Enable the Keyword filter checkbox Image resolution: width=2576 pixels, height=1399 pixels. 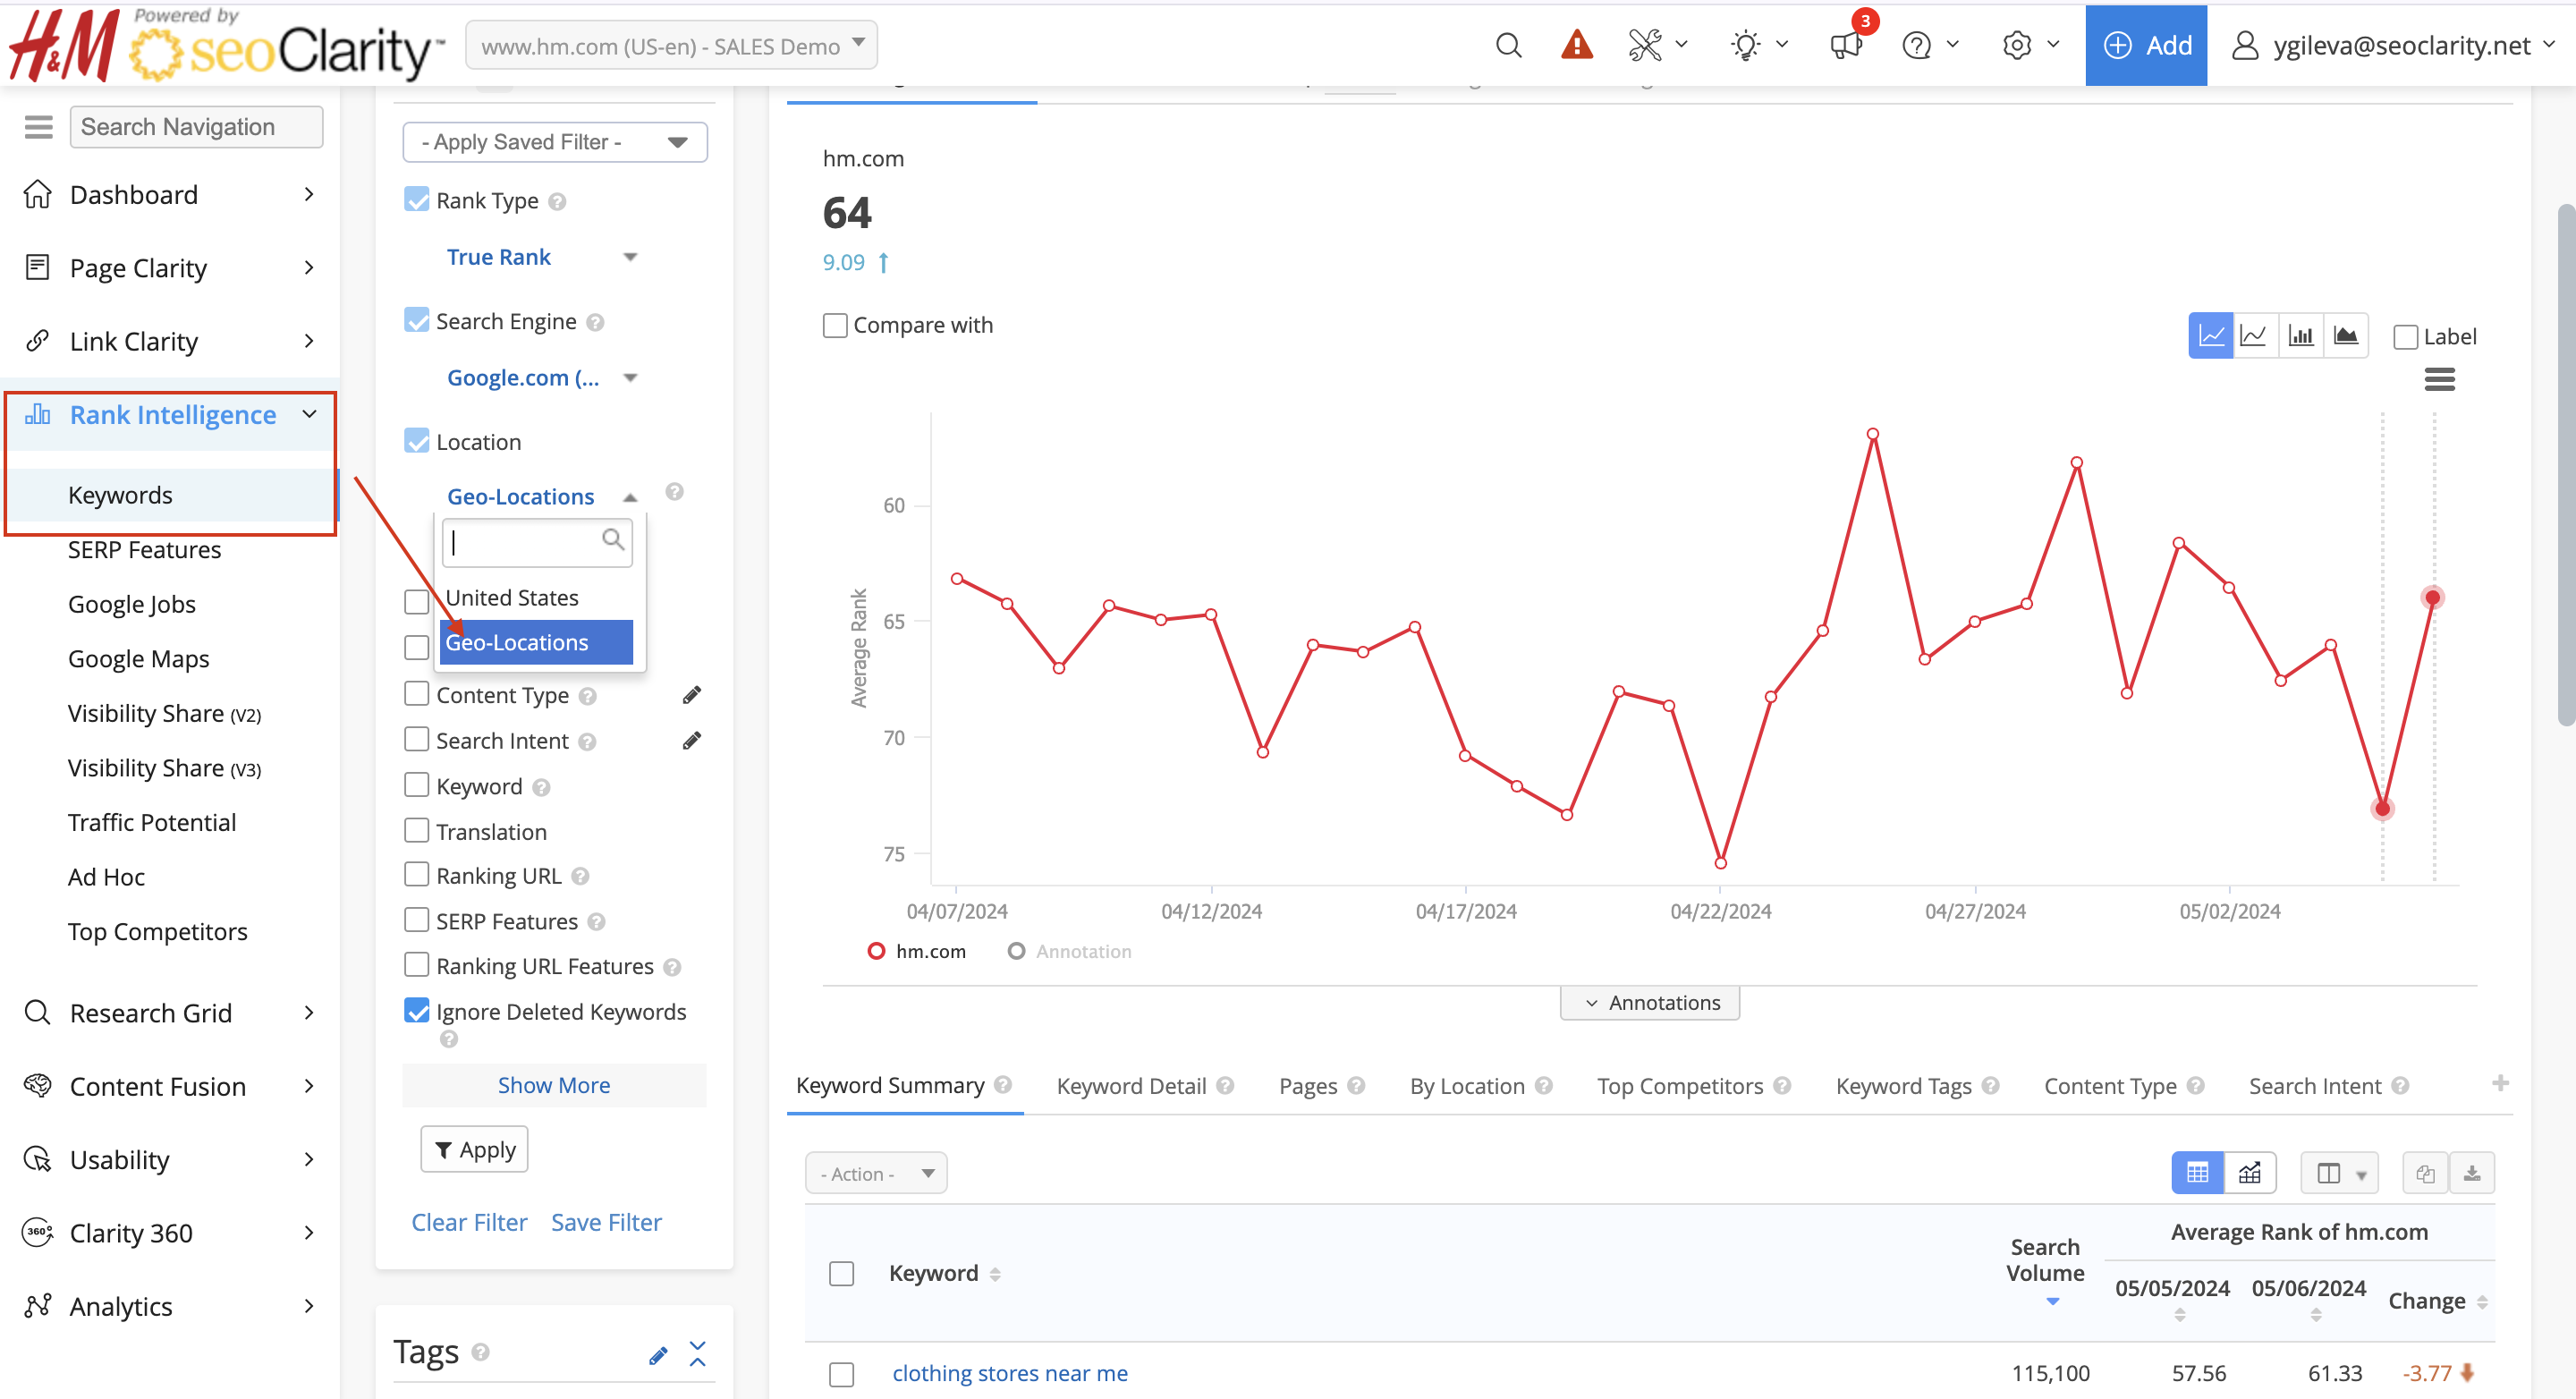click(416, 785)
